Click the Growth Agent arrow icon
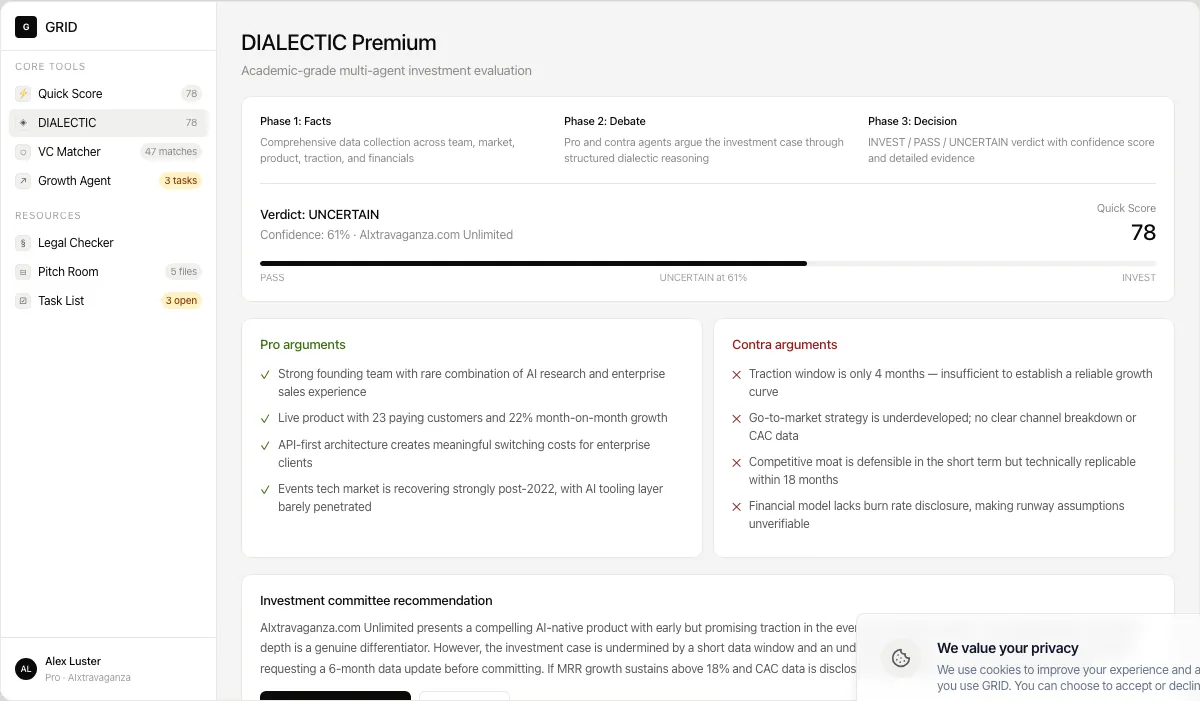1200x701 pixels. pyautogui.click(x=22, y=180)
